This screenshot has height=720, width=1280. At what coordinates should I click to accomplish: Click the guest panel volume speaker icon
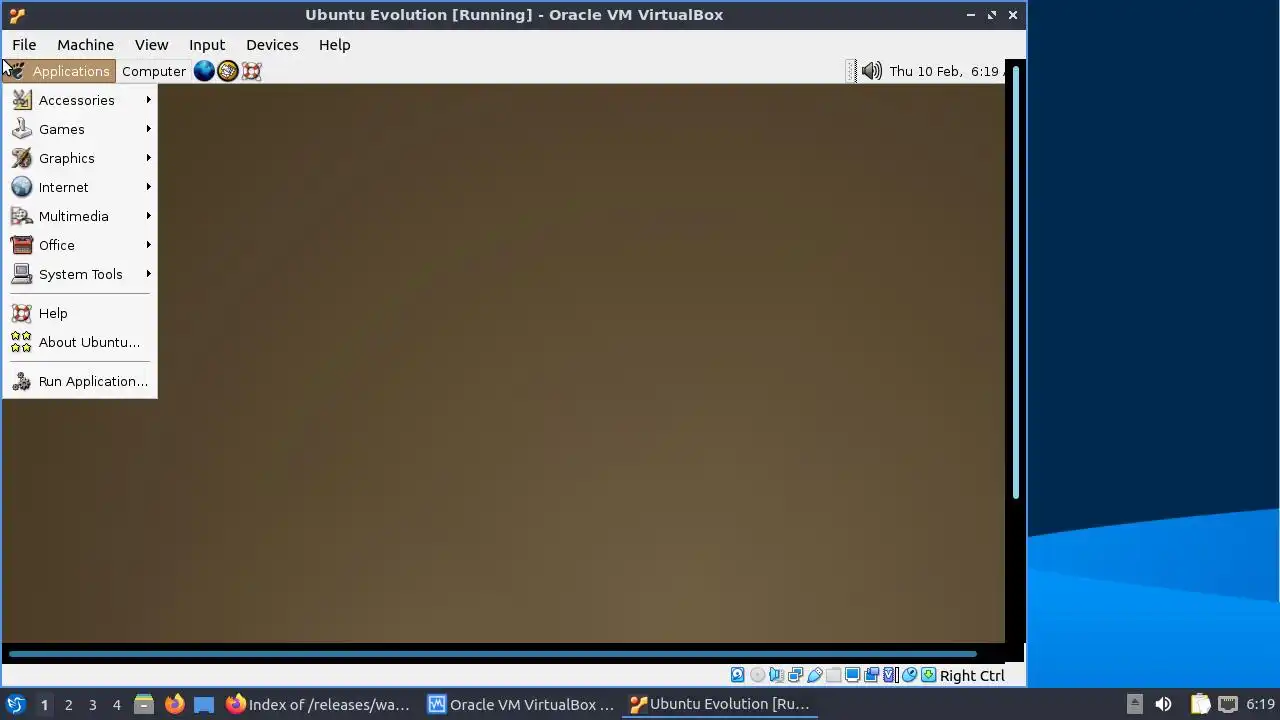872,71
